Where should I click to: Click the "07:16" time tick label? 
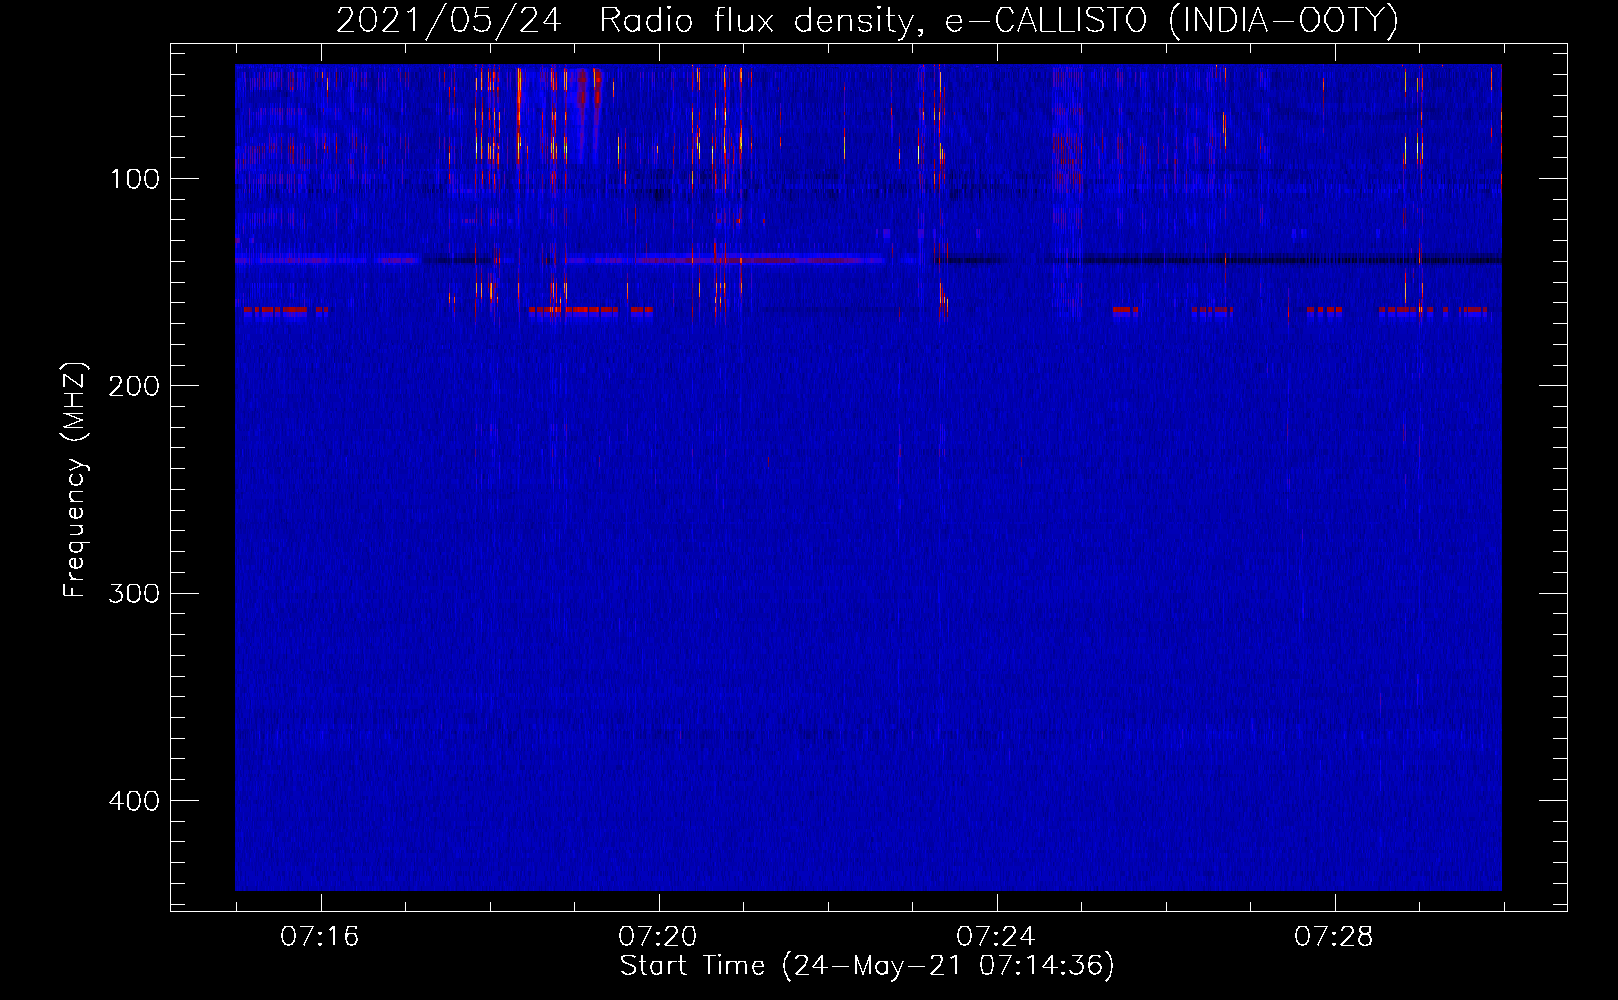click(320, 937)
